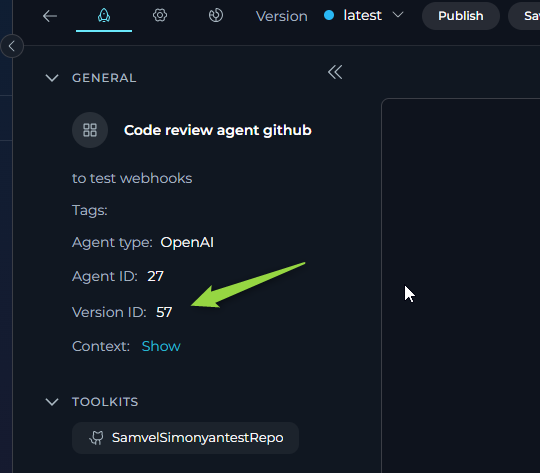Click the blue latest version status dot
This screenshot has width=540, height=473.
tap(329, 15)
